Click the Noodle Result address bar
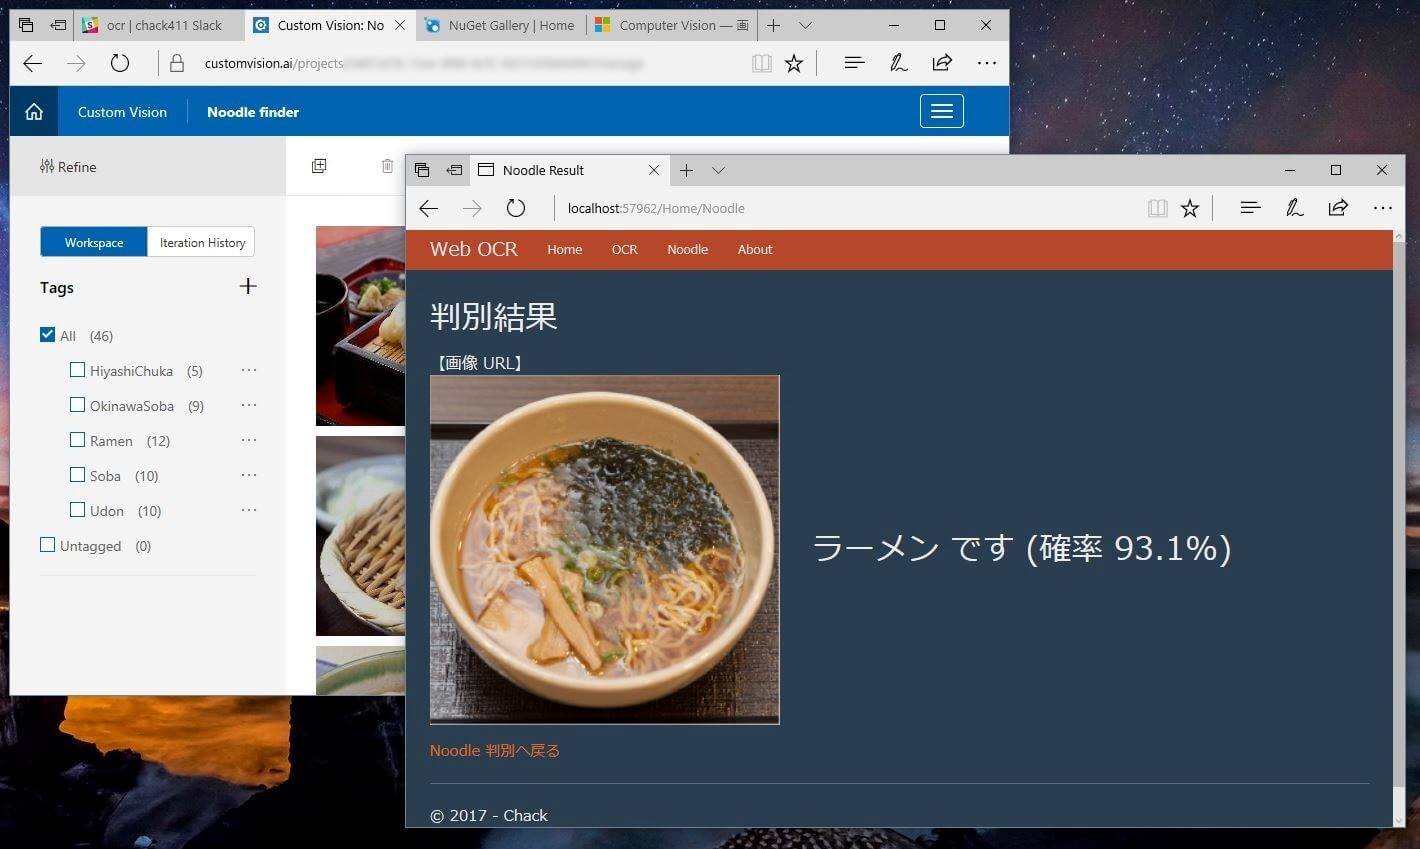 [845, 208]
